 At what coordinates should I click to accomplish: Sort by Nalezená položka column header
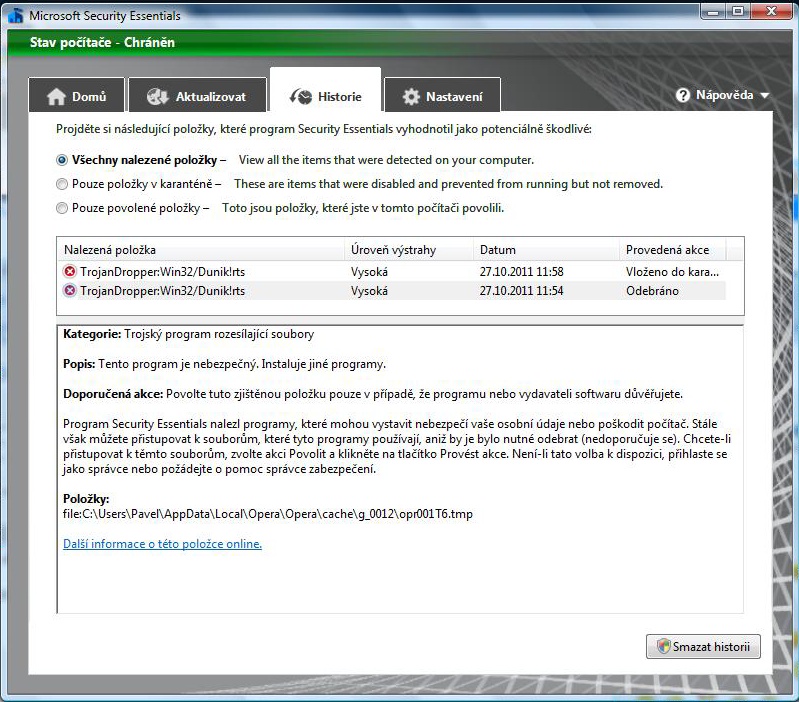[x=200, y=250]
